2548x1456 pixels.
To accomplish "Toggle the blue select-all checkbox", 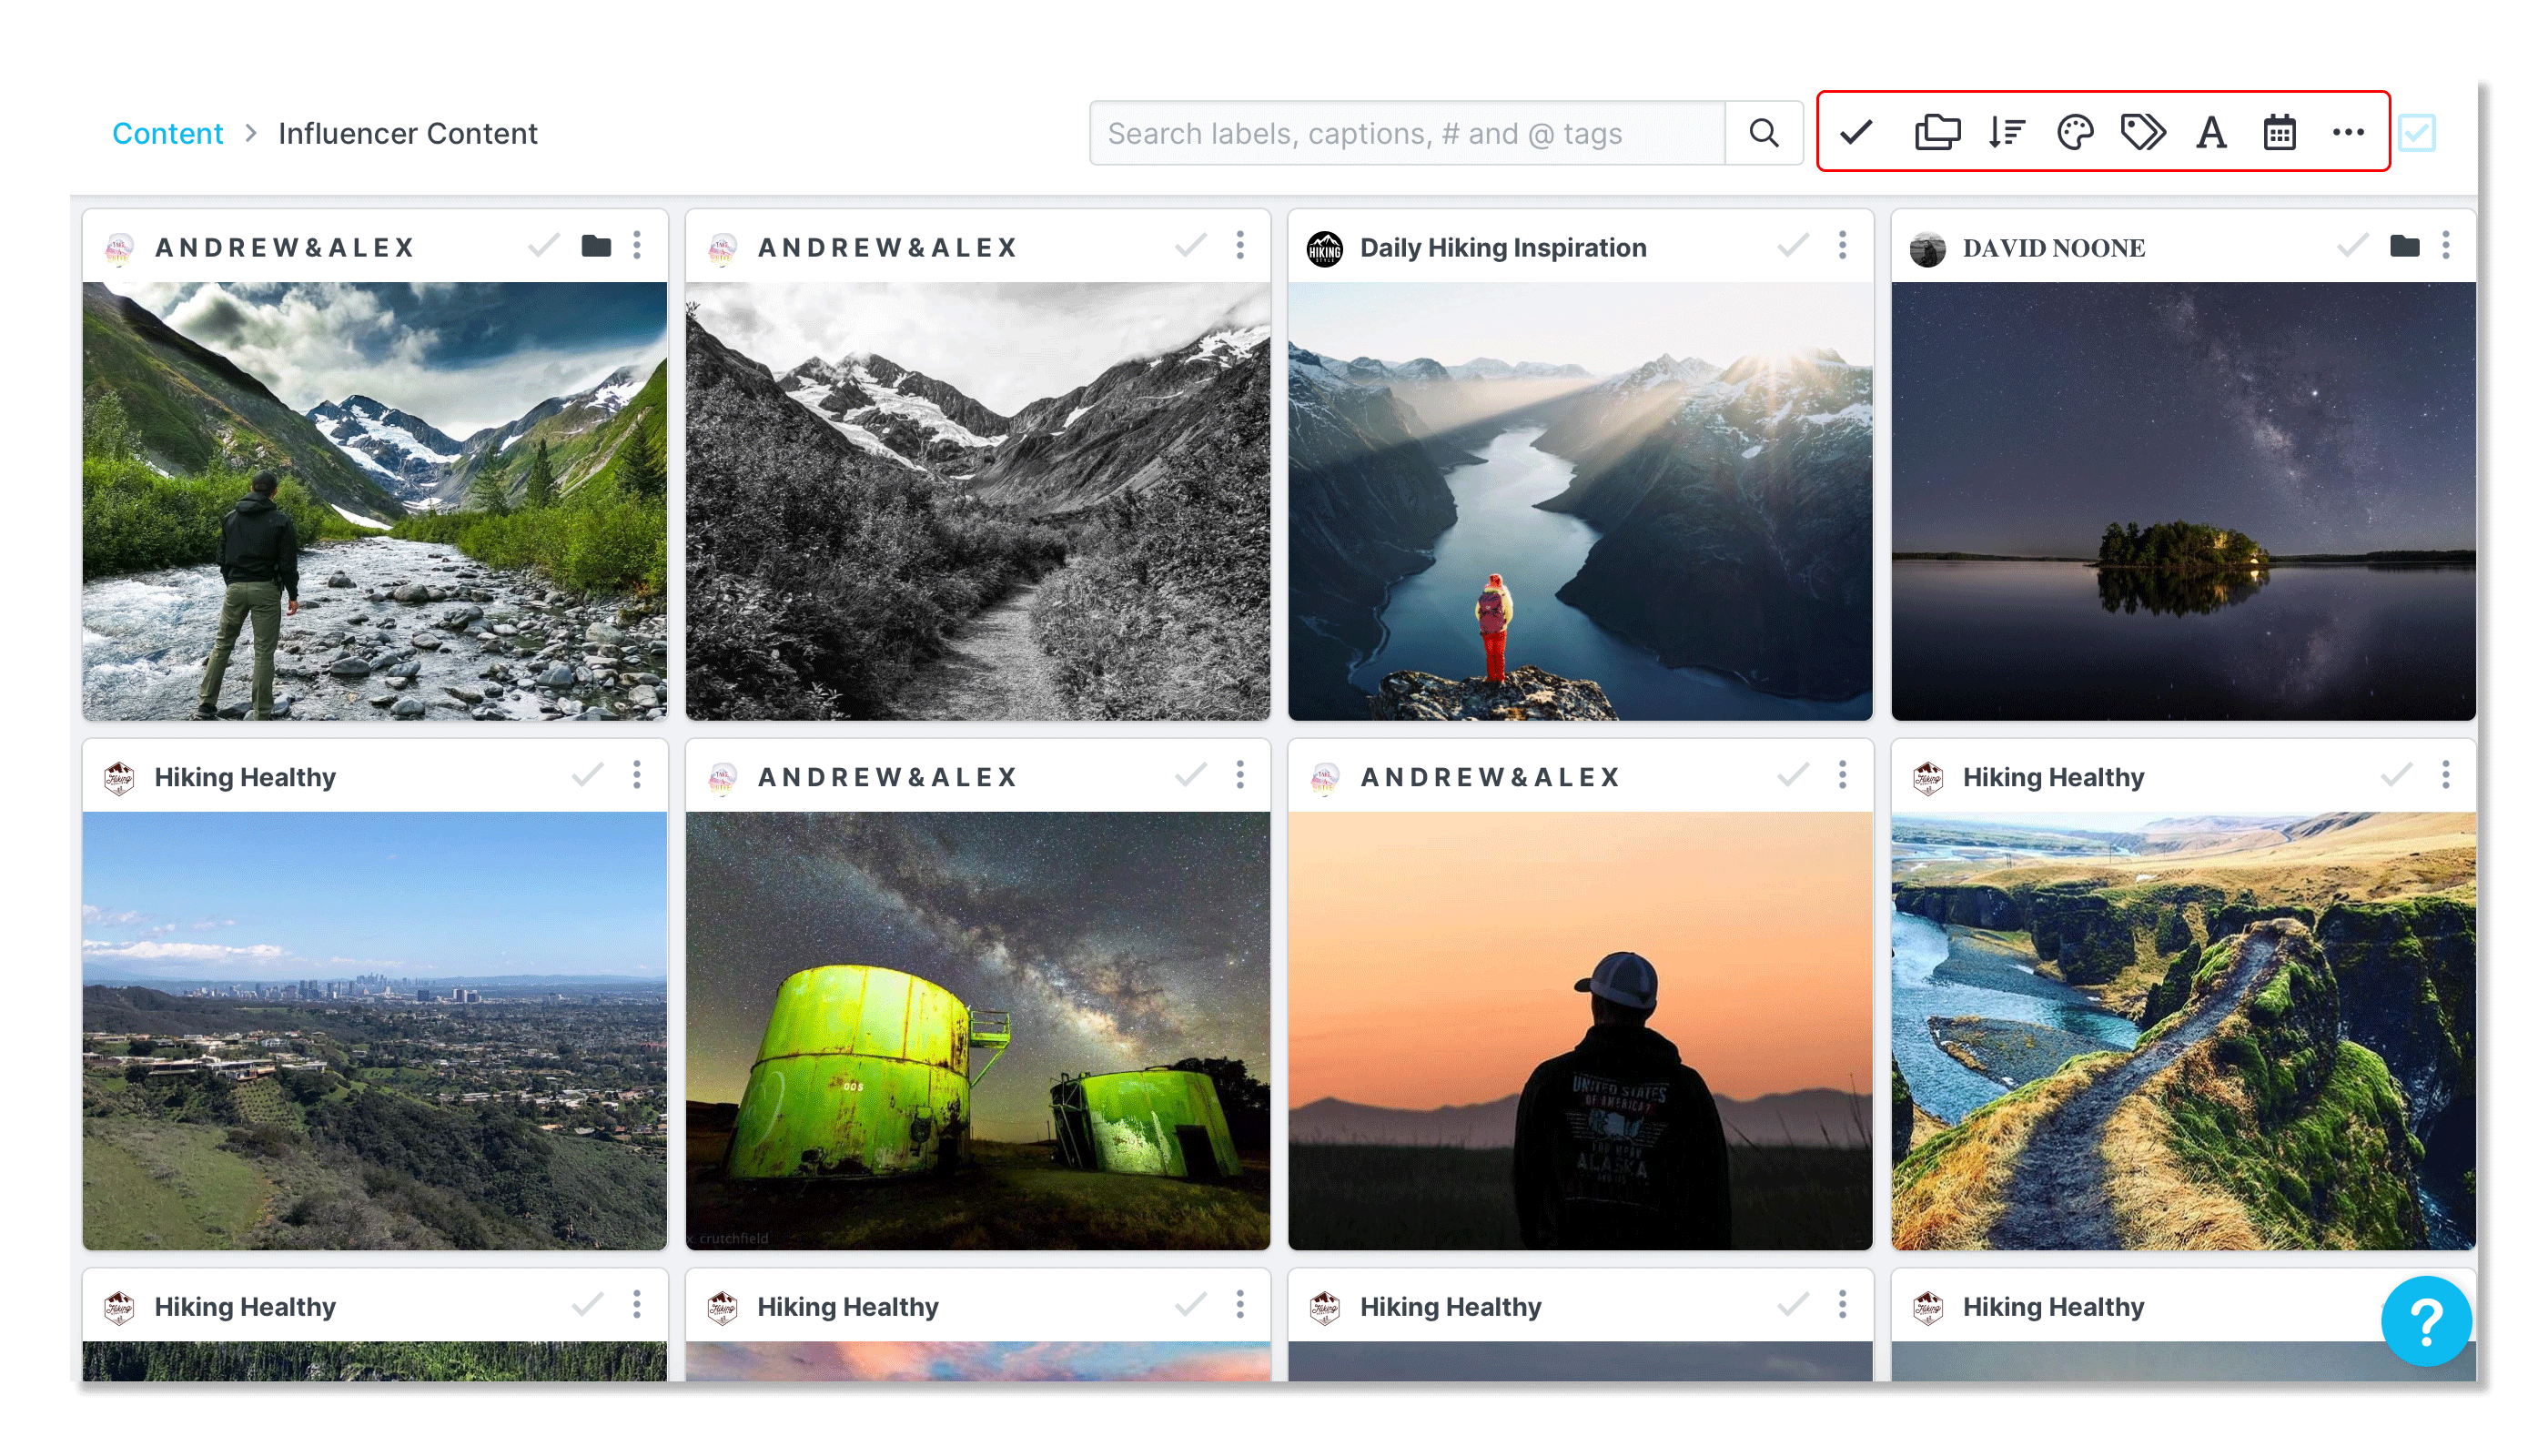I will [x=2417, y=133].
